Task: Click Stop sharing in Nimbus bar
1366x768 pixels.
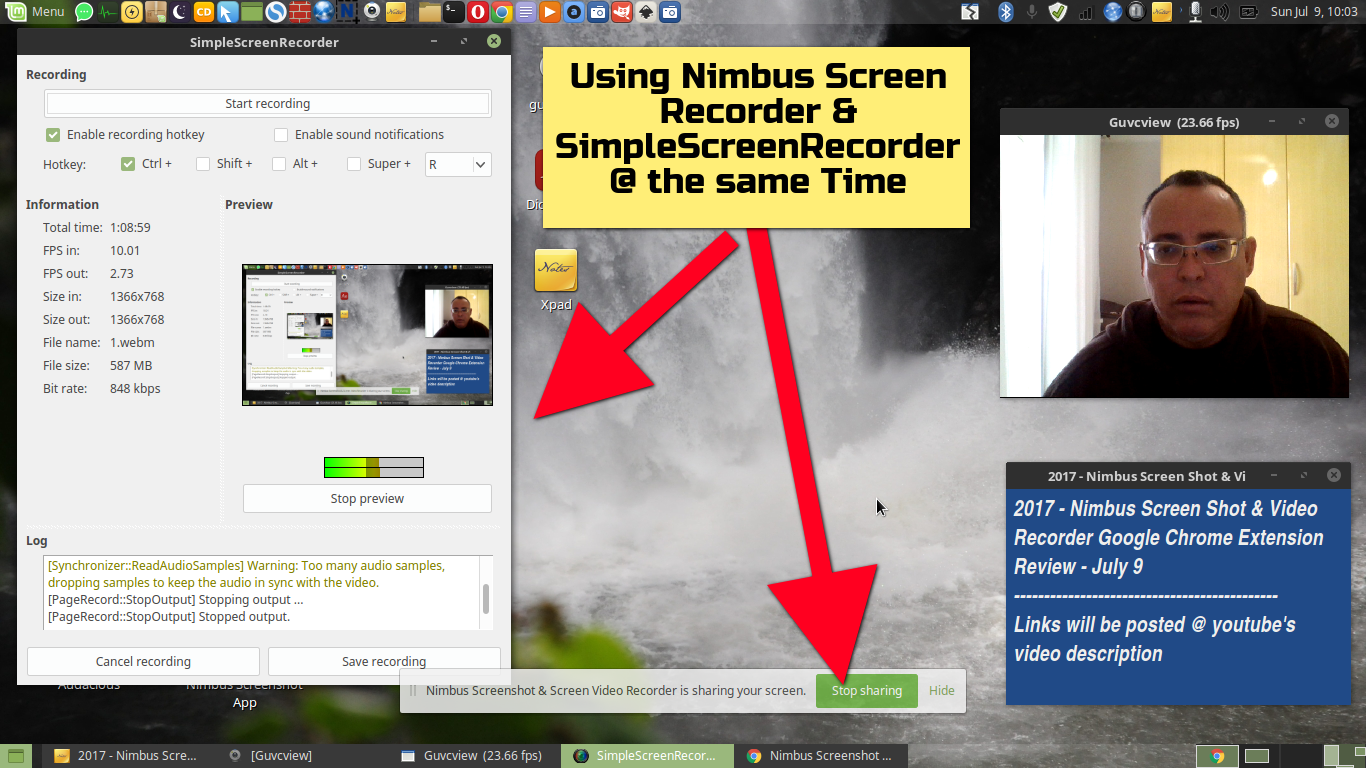Action: pyautogui.click(x=867, y=690)
